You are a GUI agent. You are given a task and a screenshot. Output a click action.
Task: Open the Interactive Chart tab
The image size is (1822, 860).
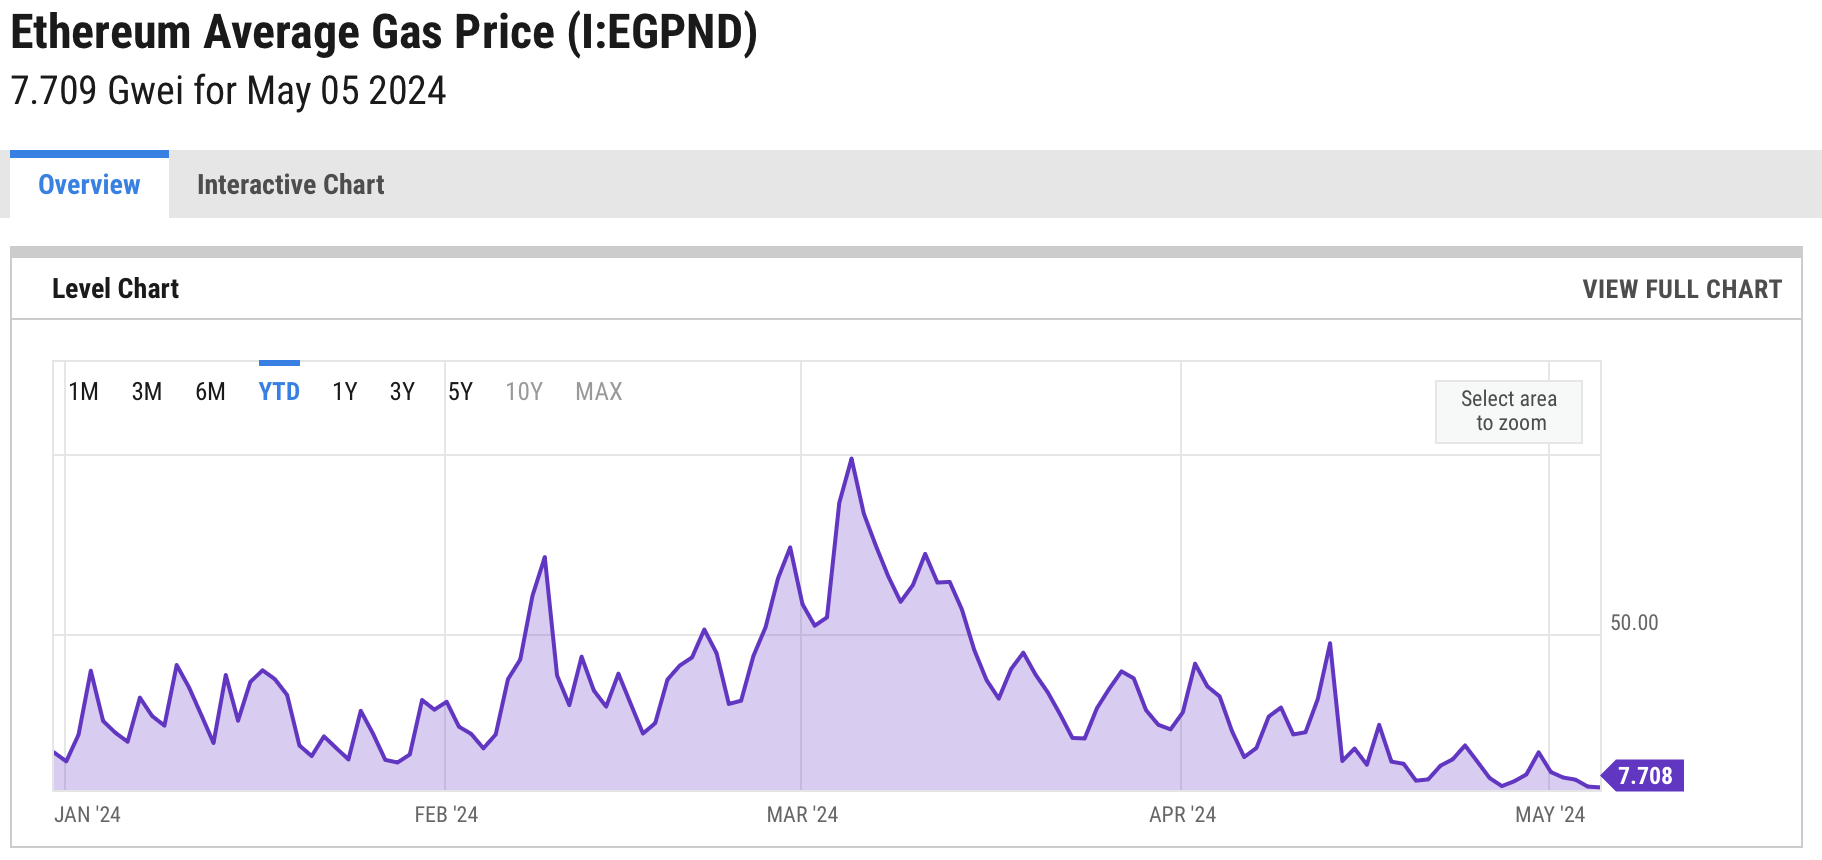[290, 185]
